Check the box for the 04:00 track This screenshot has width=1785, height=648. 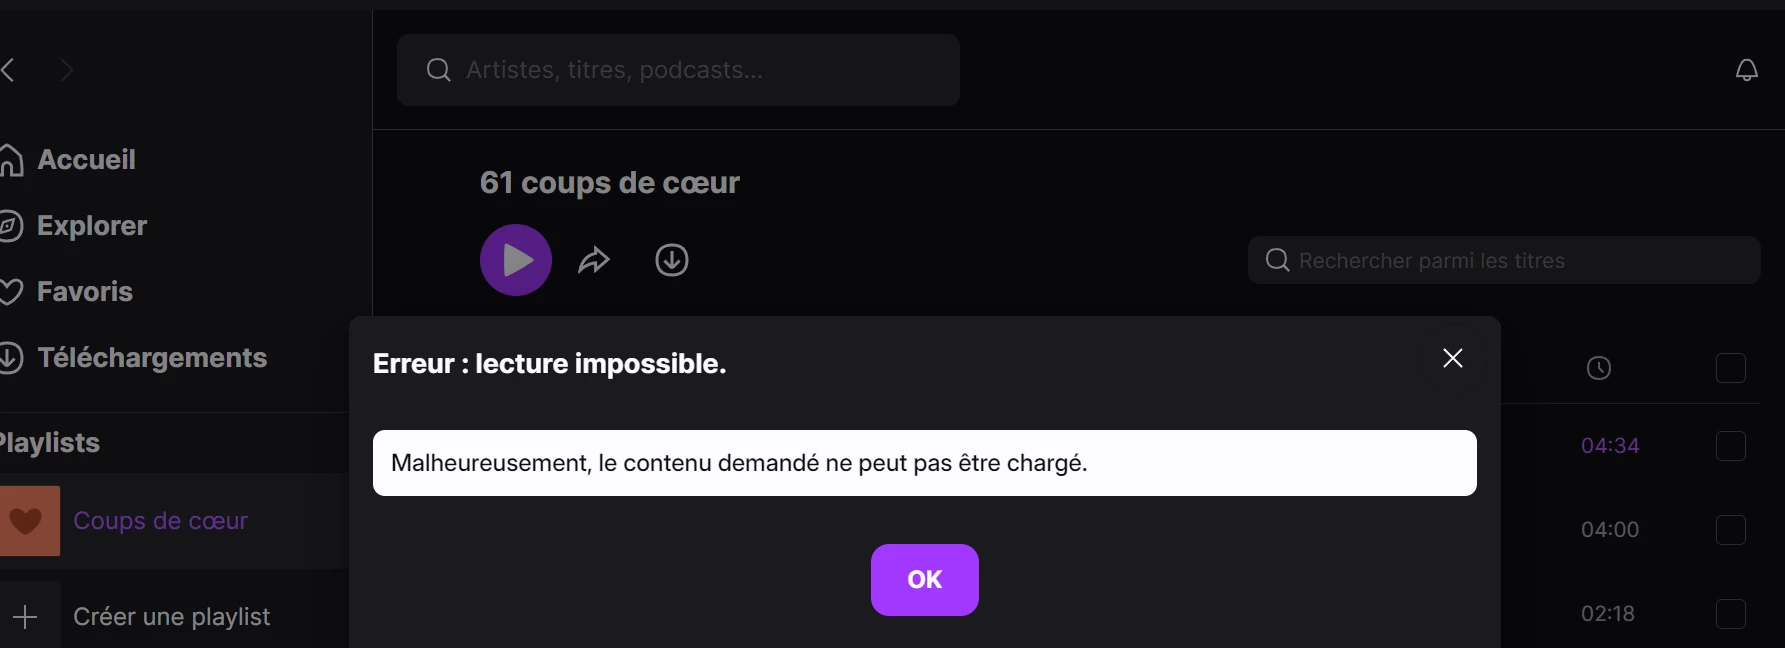(x=1731, y=530)
